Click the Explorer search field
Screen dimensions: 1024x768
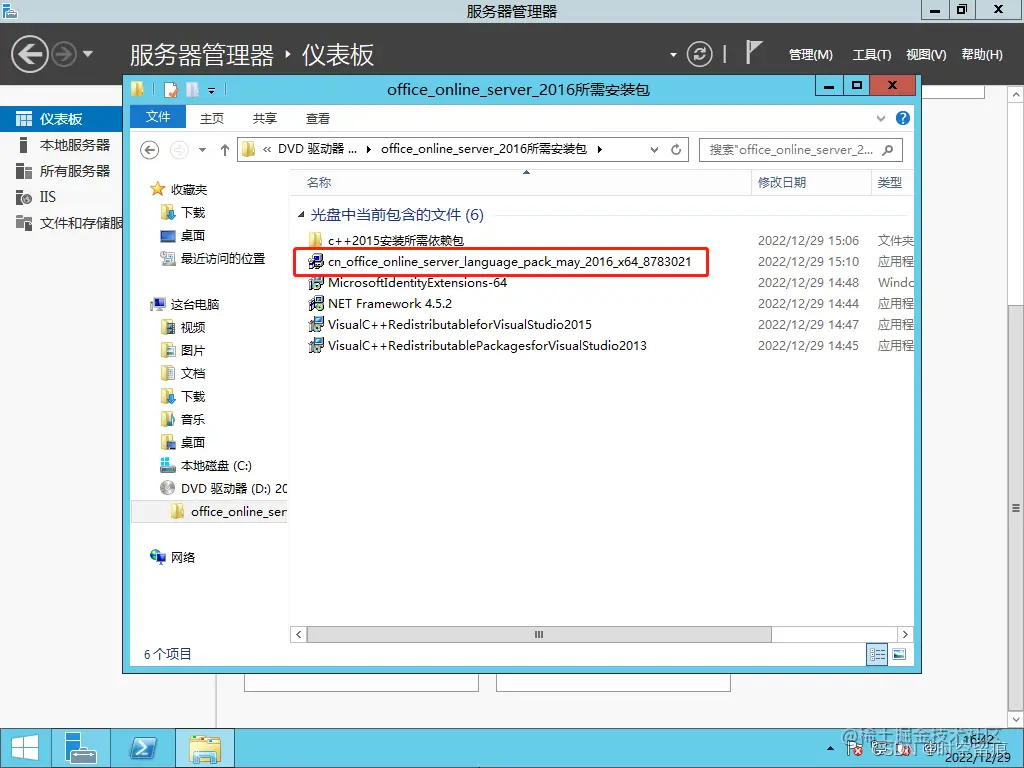[801, 150]
